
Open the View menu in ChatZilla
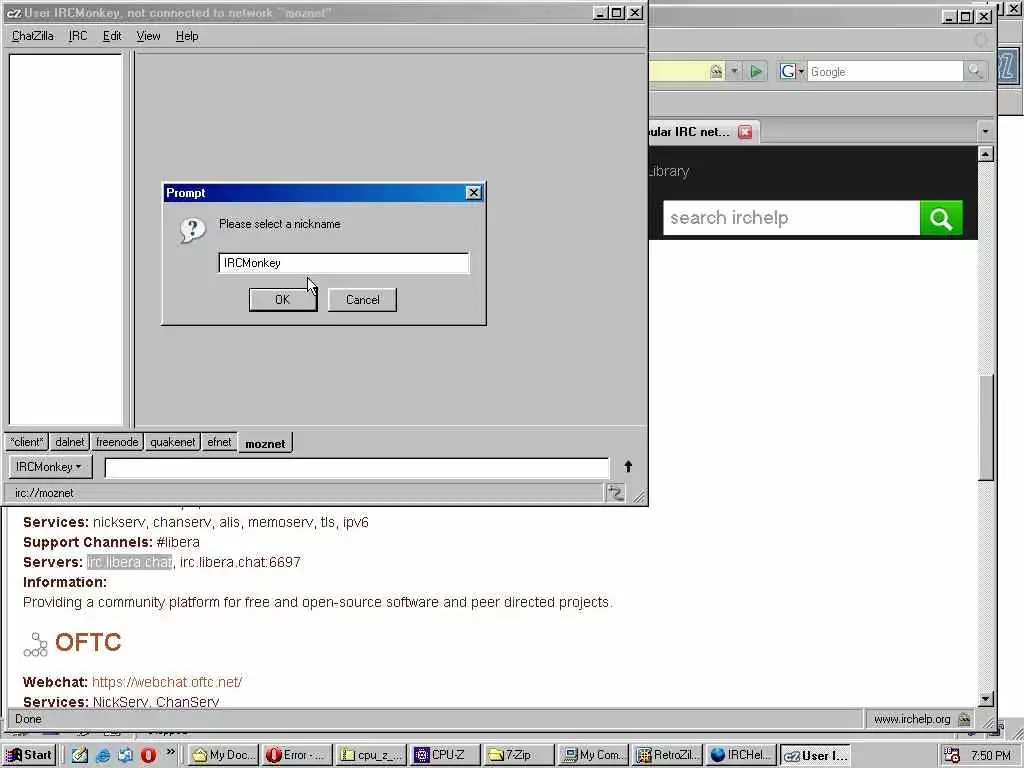point(148,36)
